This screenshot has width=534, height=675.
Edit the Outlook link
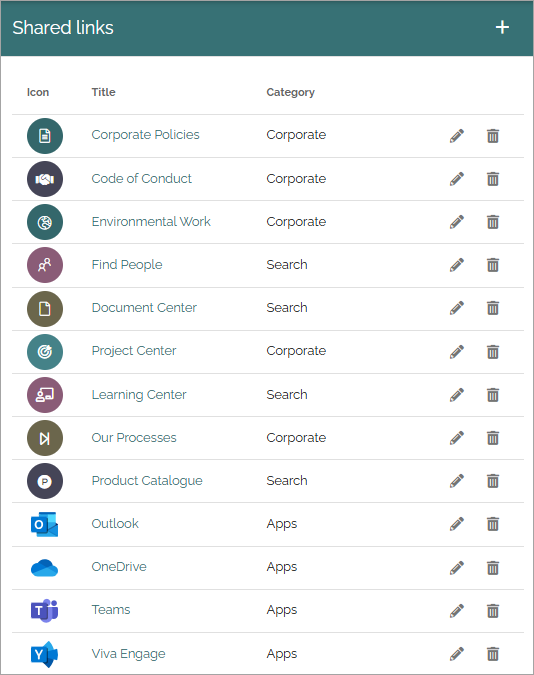[x=457, y=524]
